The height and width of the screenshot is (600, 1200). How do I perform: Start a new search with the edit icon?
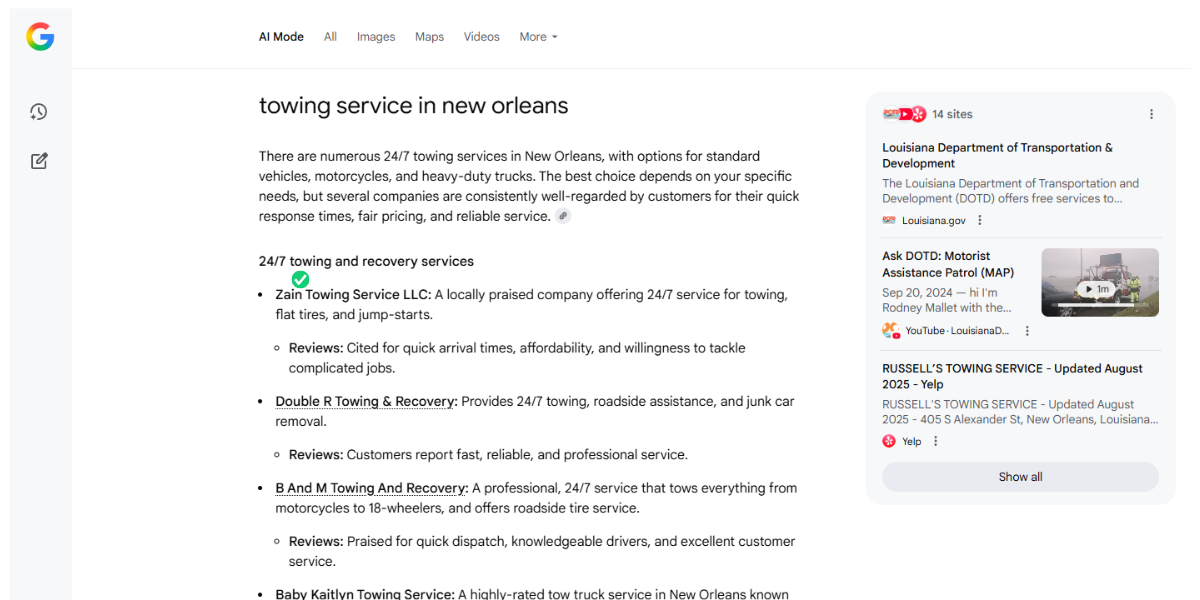coord(39,161)
